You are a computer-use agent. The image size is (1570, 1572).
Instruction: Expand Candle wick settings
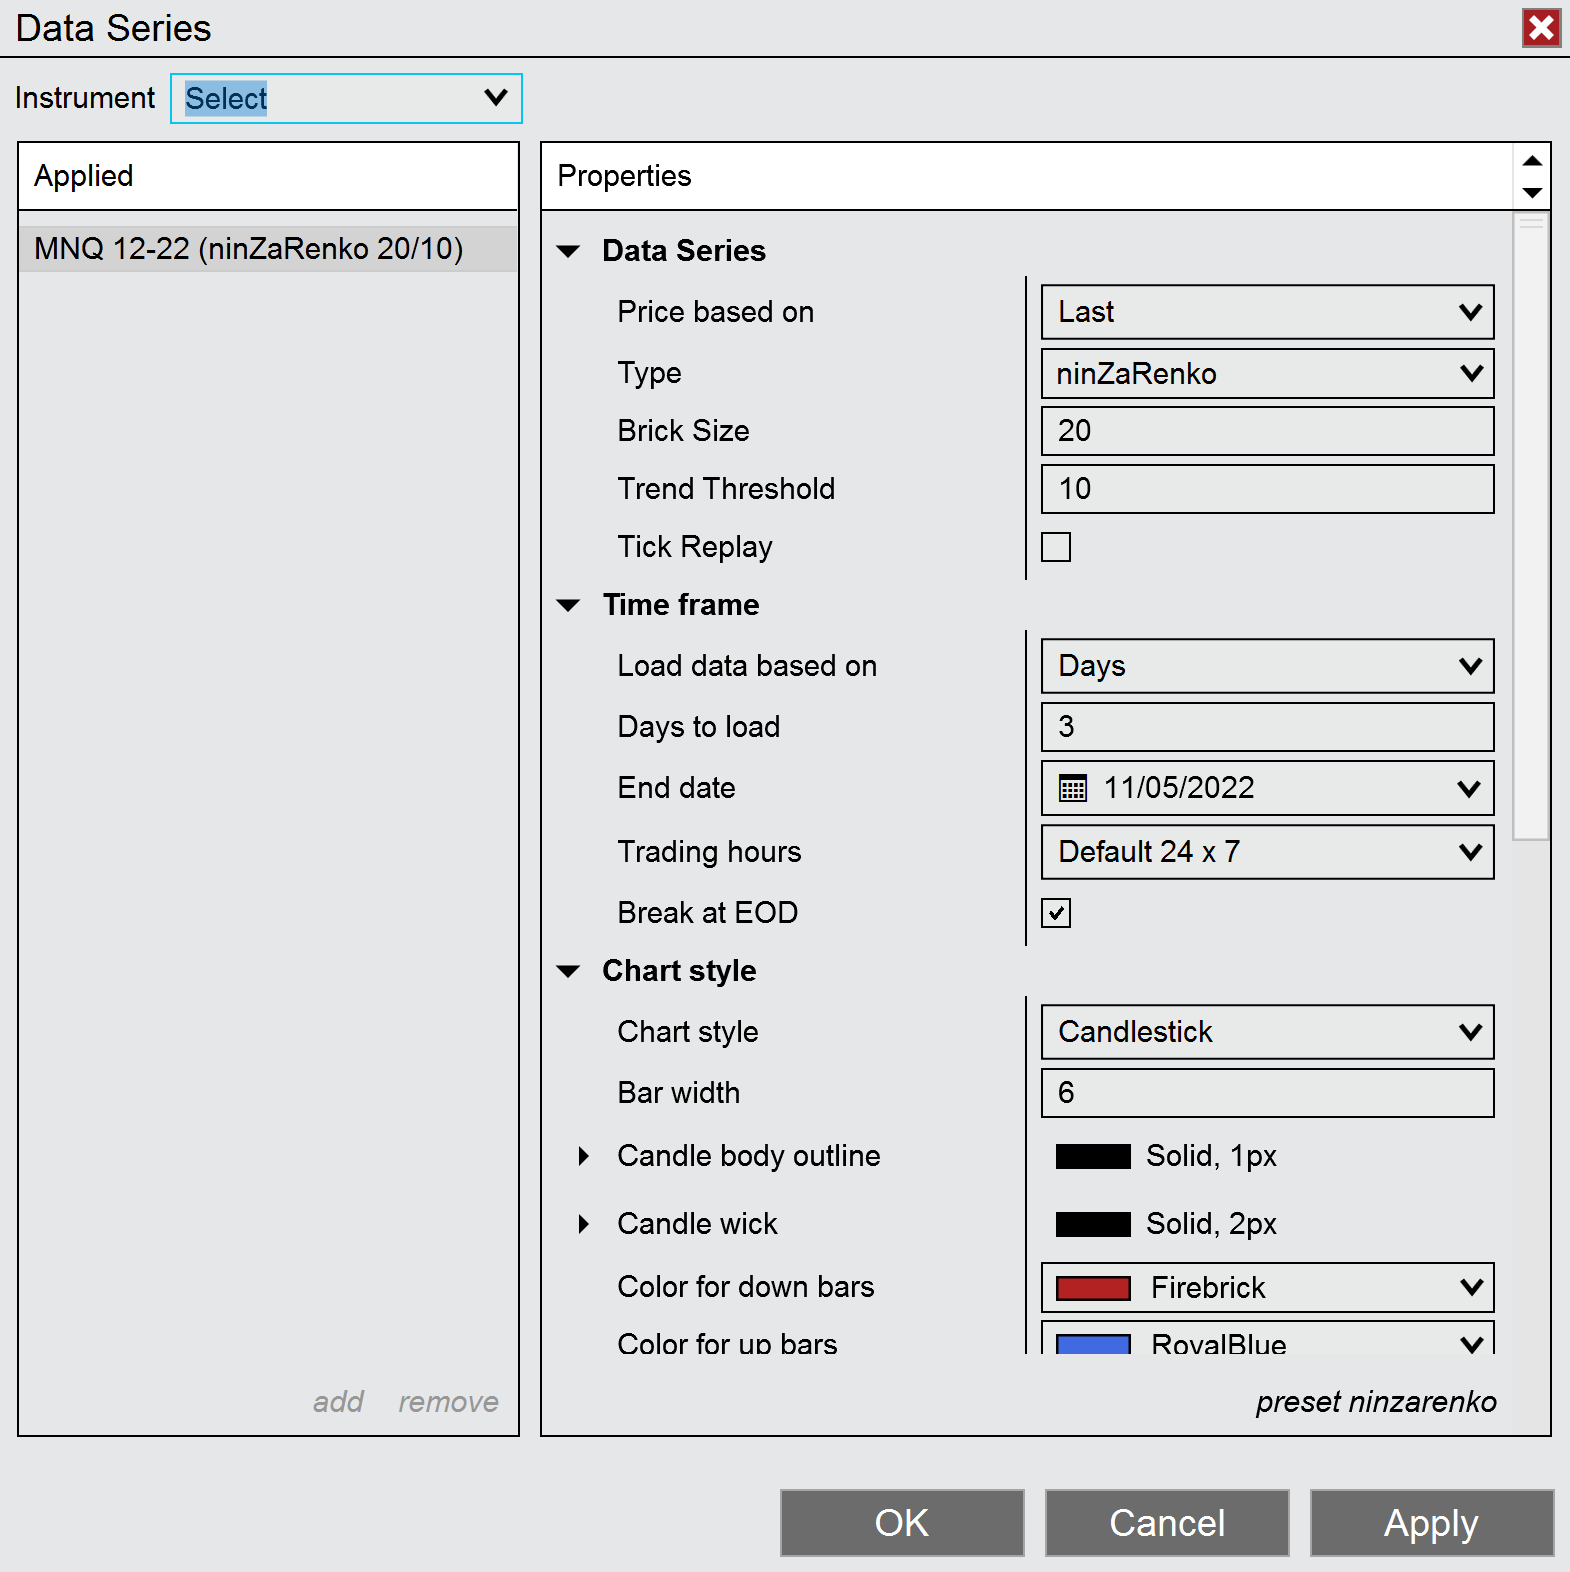click(584, 1224)
